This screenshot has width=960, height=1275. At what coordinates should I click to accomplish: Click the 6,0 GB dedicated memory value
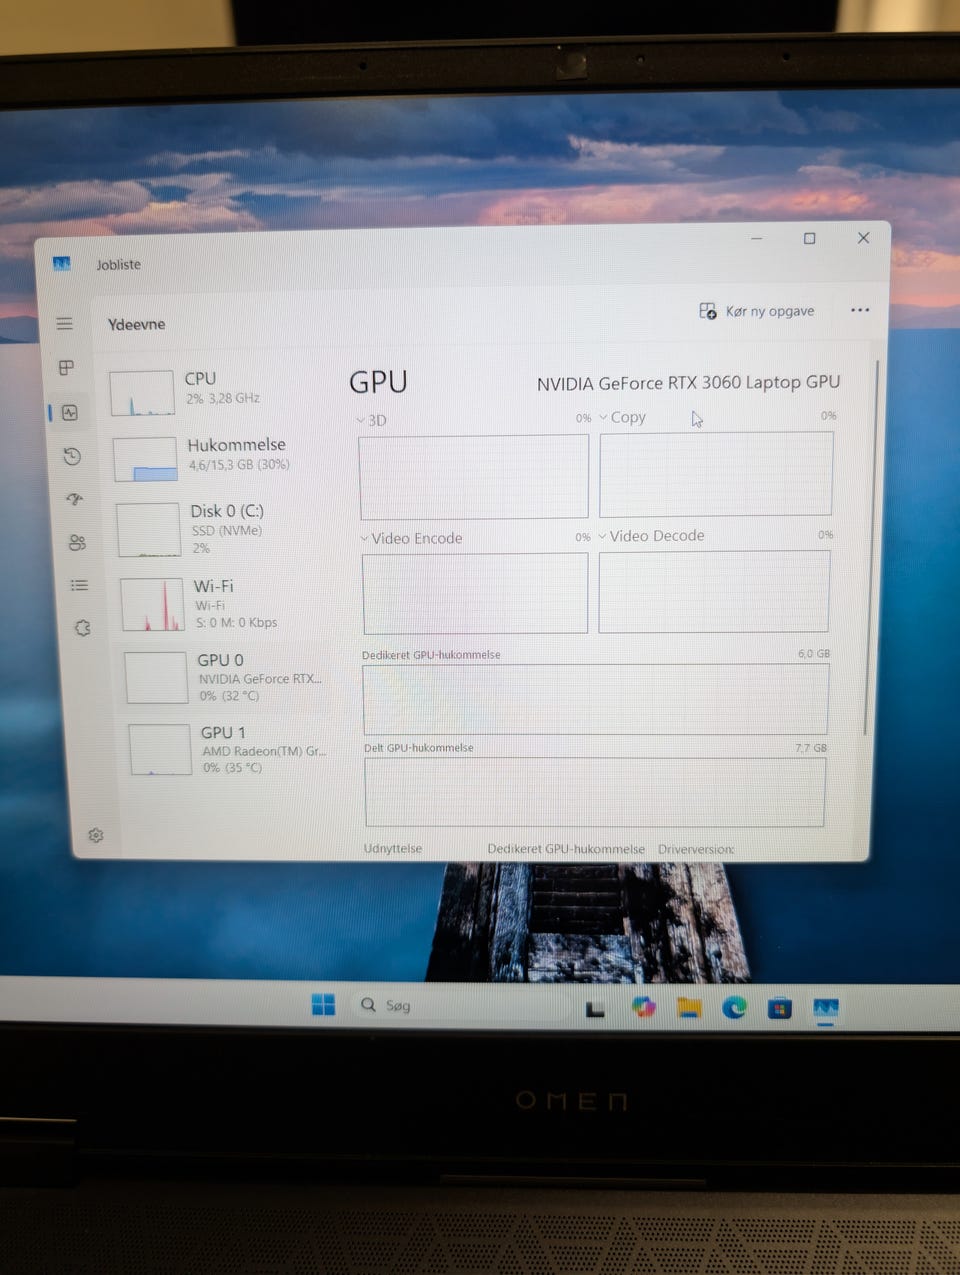pyautogui.click(x=814, y=653)
